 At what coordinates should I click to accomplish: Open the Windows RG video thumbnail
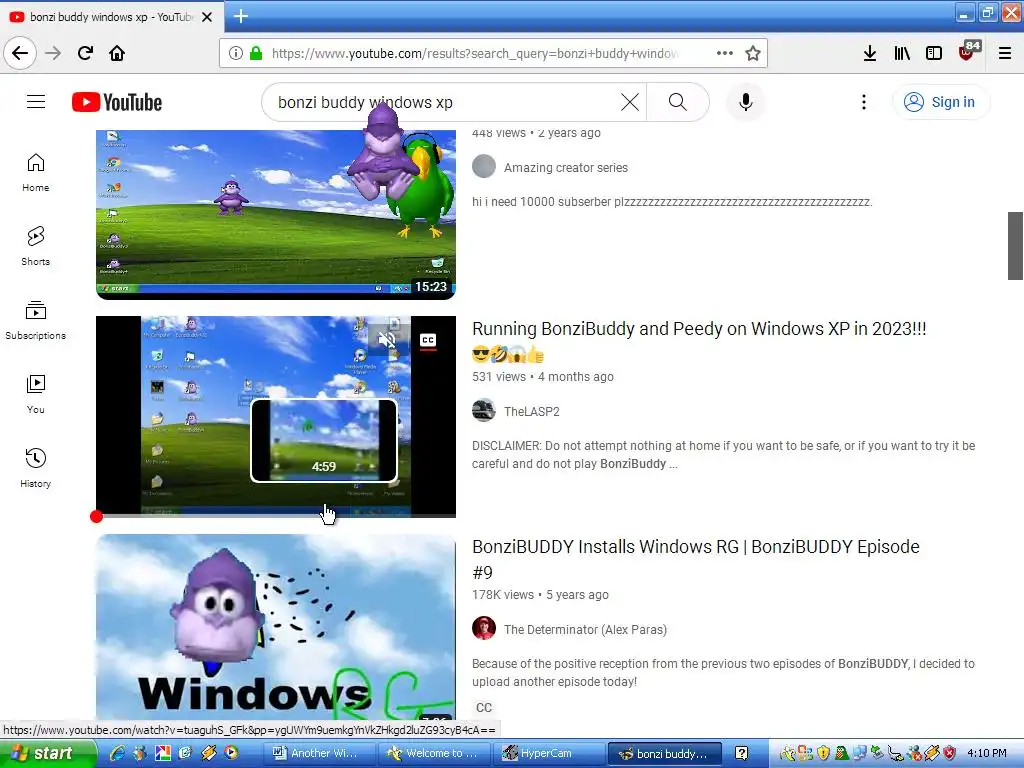coord(276,627)
